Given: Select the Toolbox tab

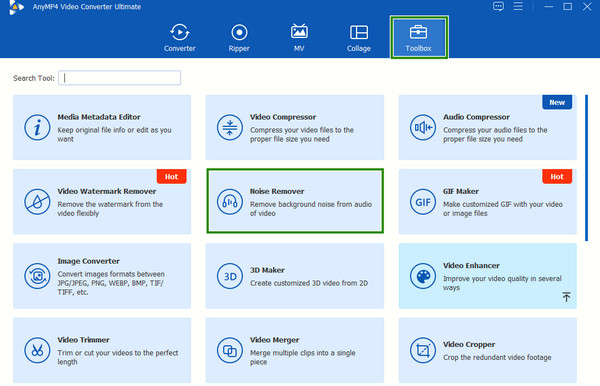Looking at the screenshot, I should [x=419, y=37].
